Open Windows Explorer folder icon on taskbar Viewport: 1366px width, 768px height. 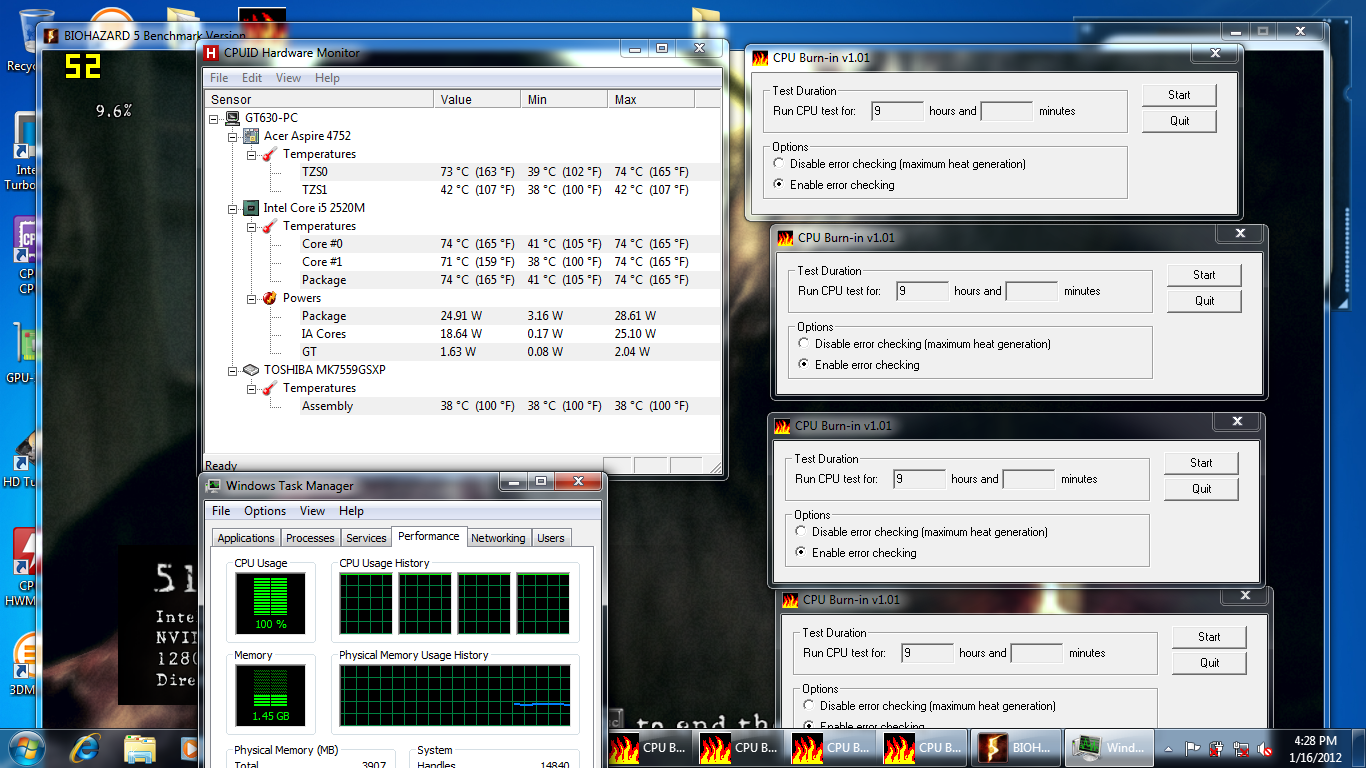(x=140, y=748)
